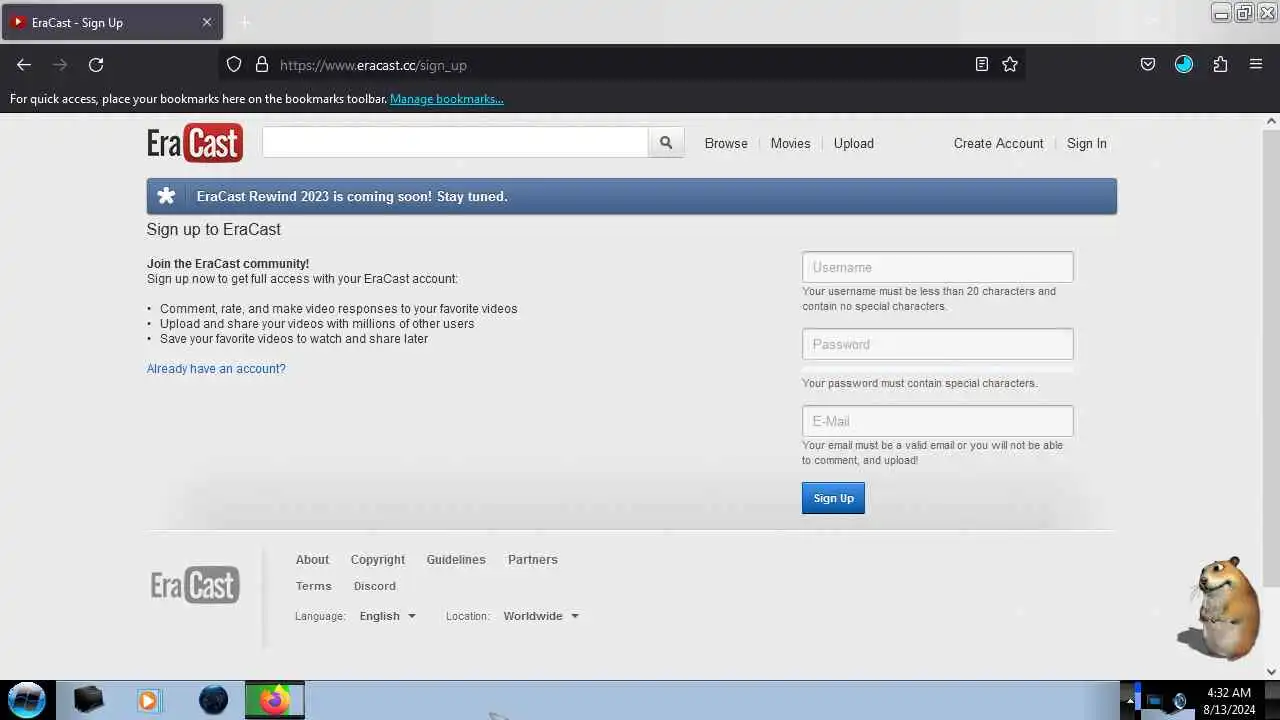Viewport: 1280px width, 720px height.
Task: Open the Browse menu item
Action: (x=726, y=143)
